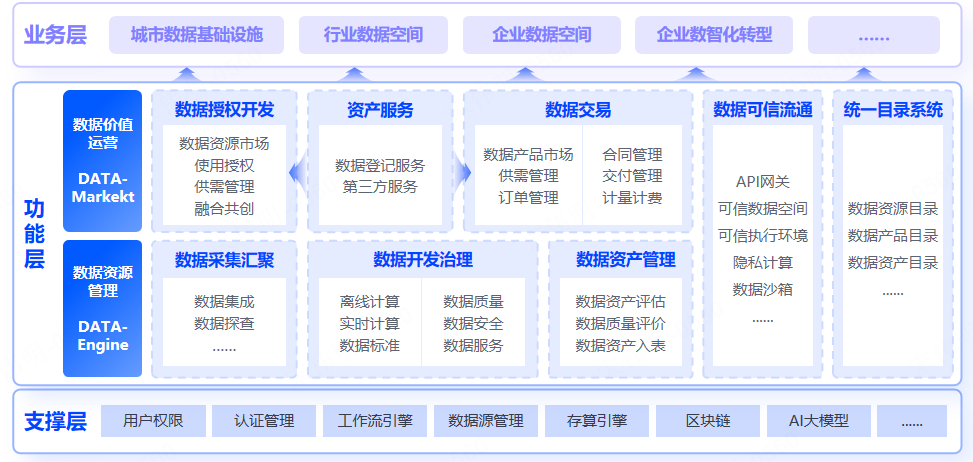973x462 pixels.
Task: Click the 数据可信流通 panel header
Action: pyautogui.click(x=762, y=110)
